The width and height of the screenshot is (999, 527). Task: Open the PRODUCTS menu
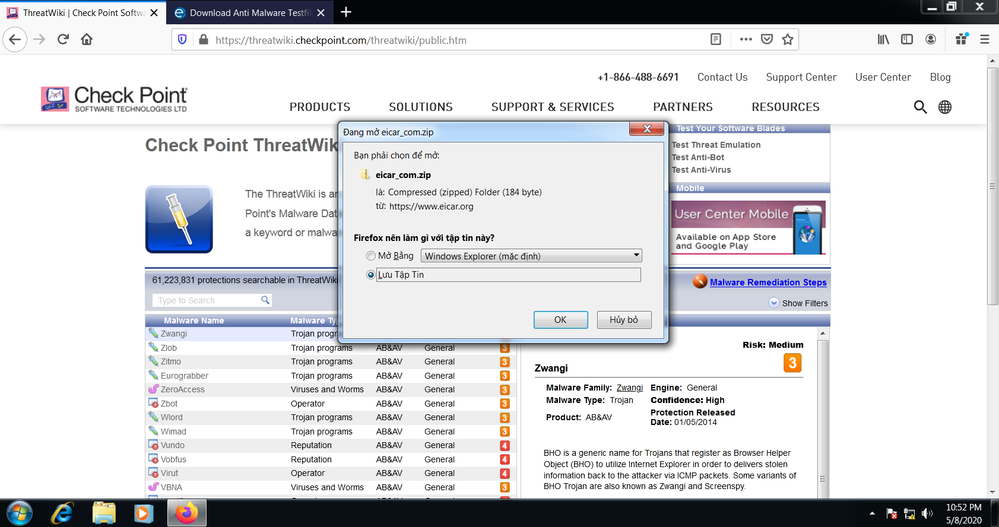(x=320, y=107)
